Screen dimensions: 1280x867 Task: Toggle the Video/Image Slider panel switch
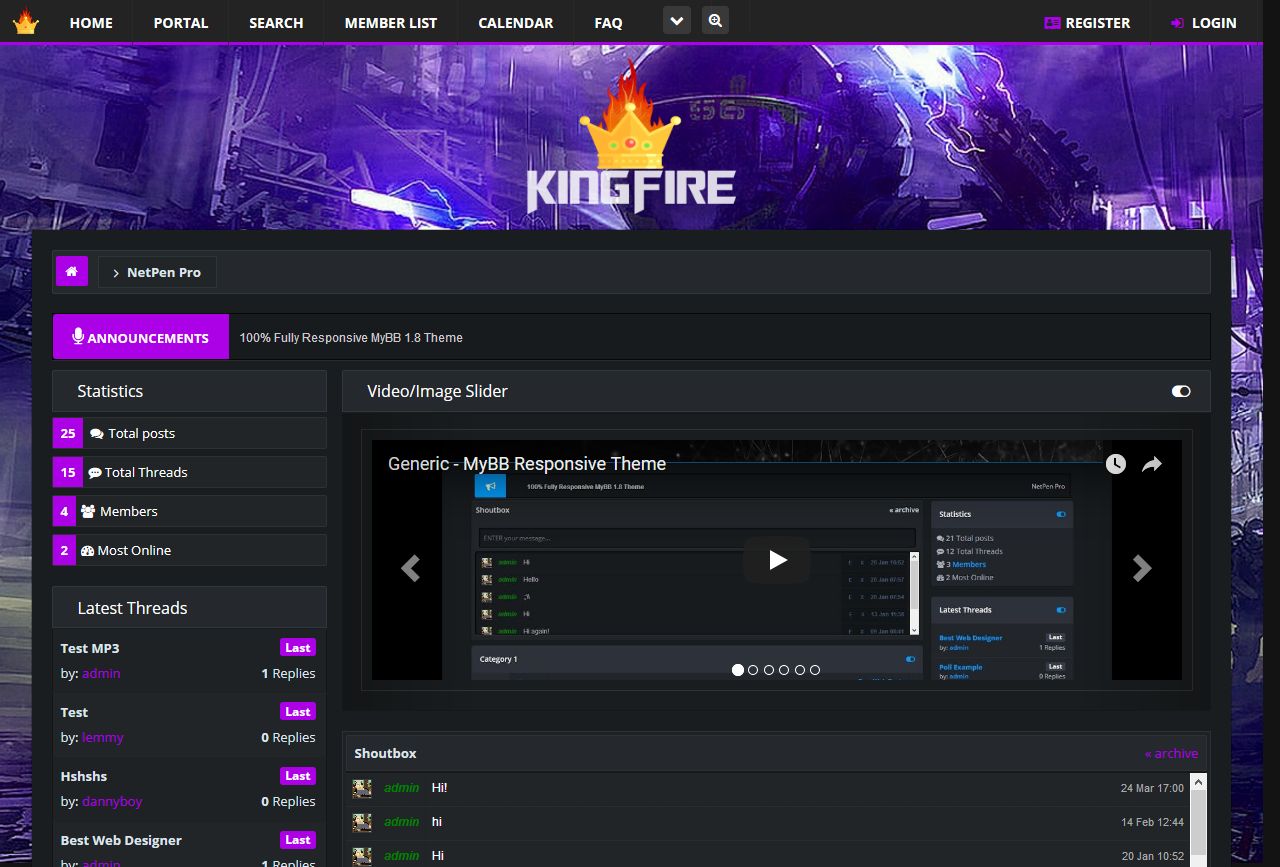point(1181,391)
